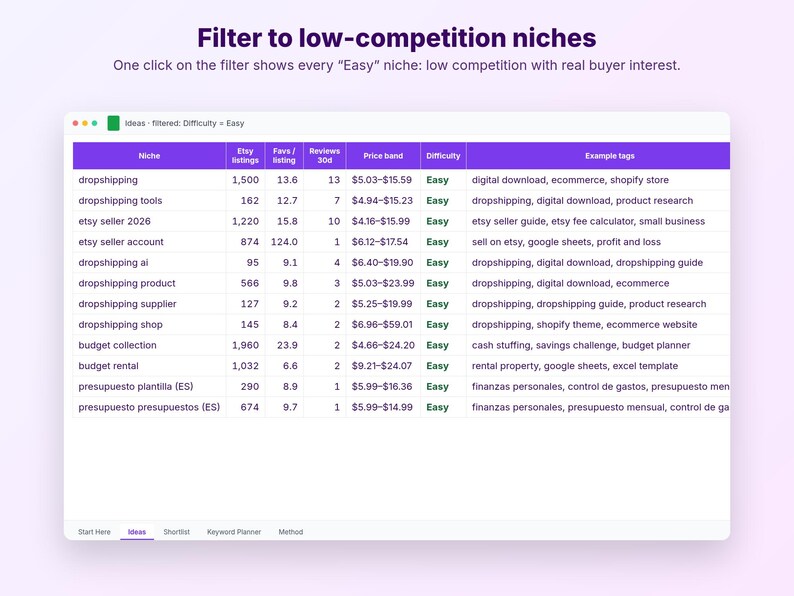Select the 'dropshipping product' niche cell
Screen dimensions: 794x596
149,284
